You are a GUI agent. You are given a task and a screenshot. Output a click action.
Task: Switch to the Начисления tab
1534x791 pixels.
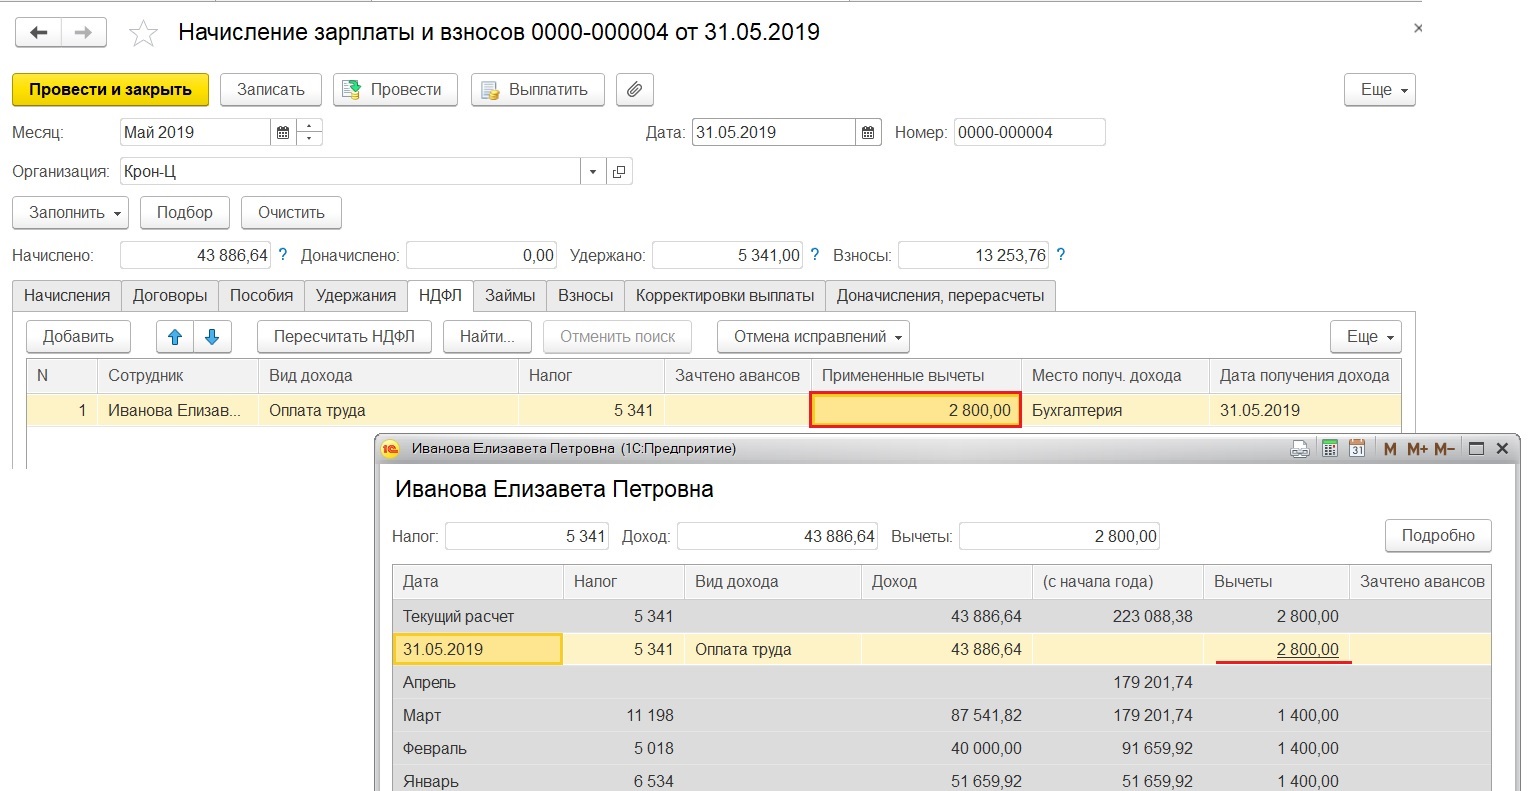tap(67, 295)
